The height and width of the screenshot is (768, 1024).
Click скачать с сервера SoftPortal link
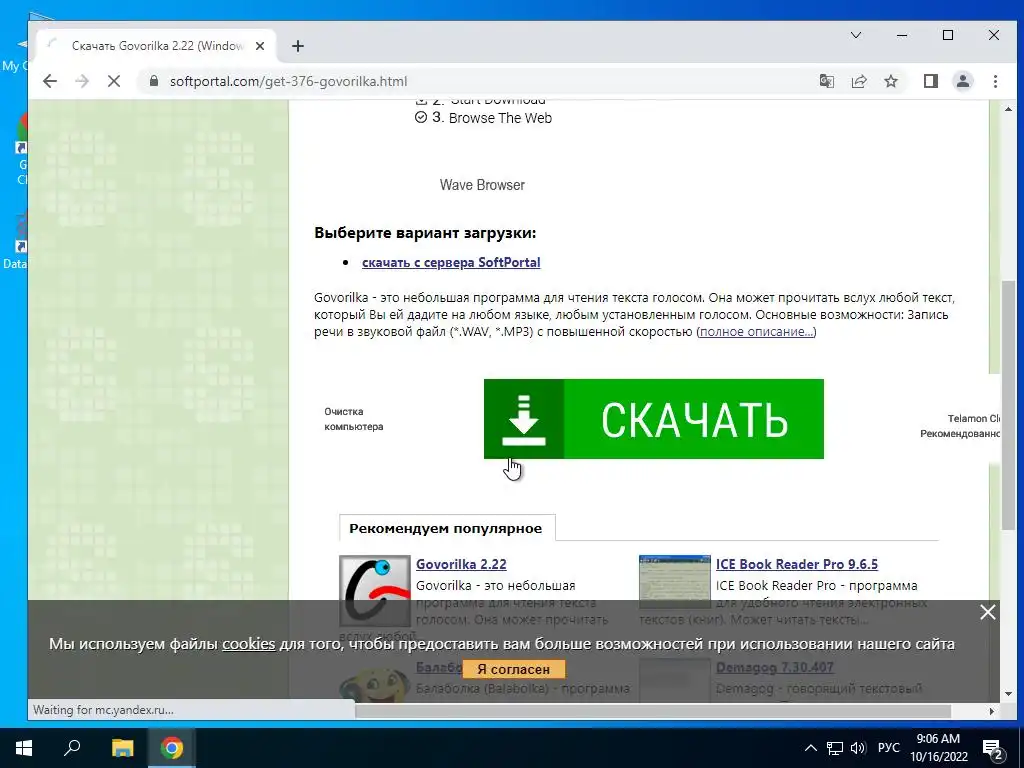pyautogui.click(x=451, y=263)
